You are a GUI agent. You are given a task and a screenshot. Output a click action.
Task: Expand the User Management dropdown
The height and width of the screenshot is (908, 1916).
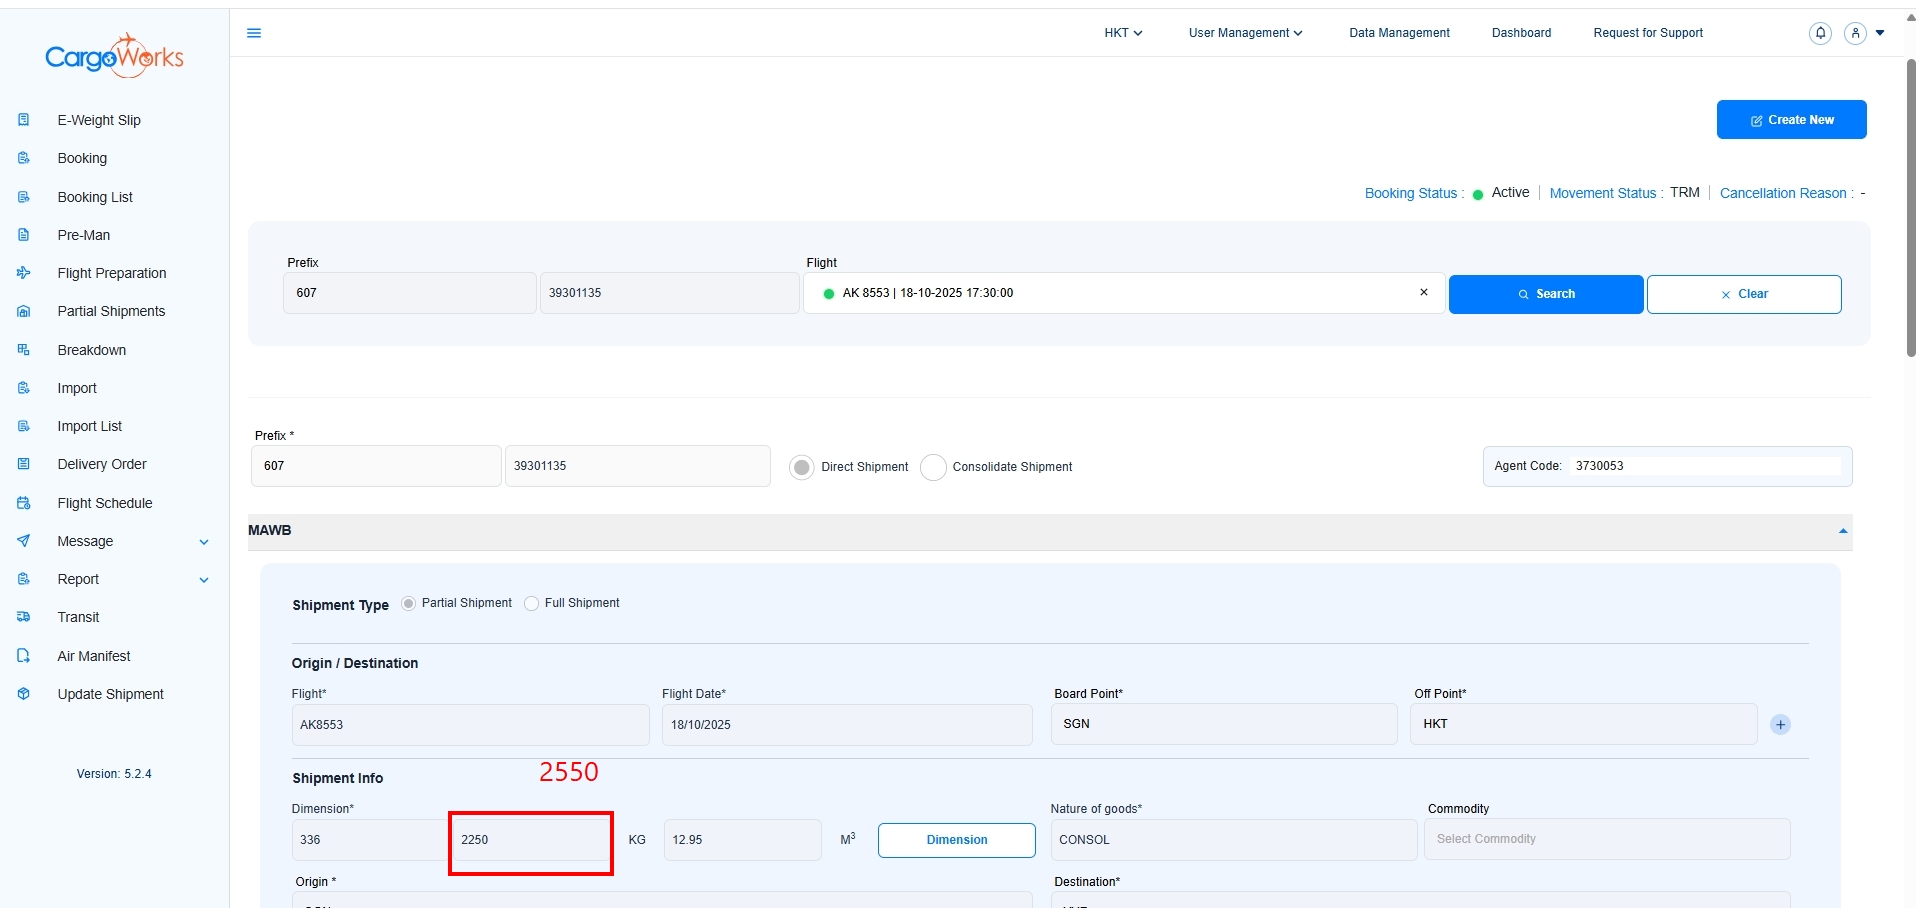(x=1245, y=33)
